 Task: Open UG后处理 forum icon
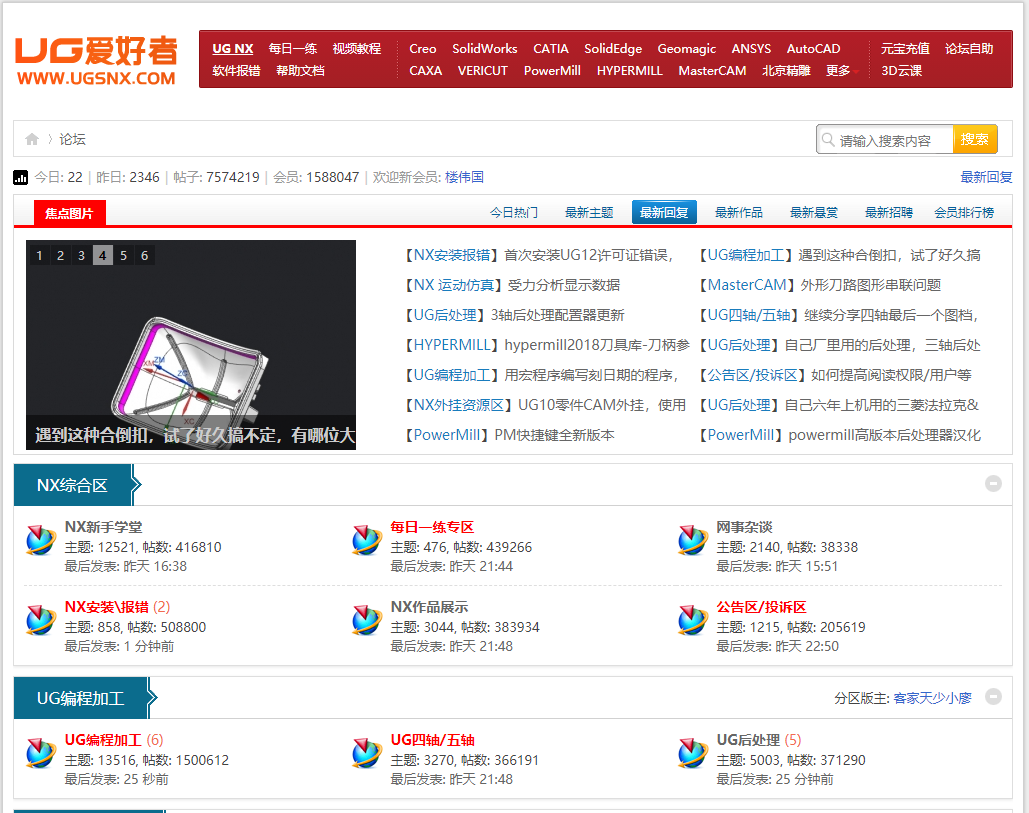pos(693,753)
